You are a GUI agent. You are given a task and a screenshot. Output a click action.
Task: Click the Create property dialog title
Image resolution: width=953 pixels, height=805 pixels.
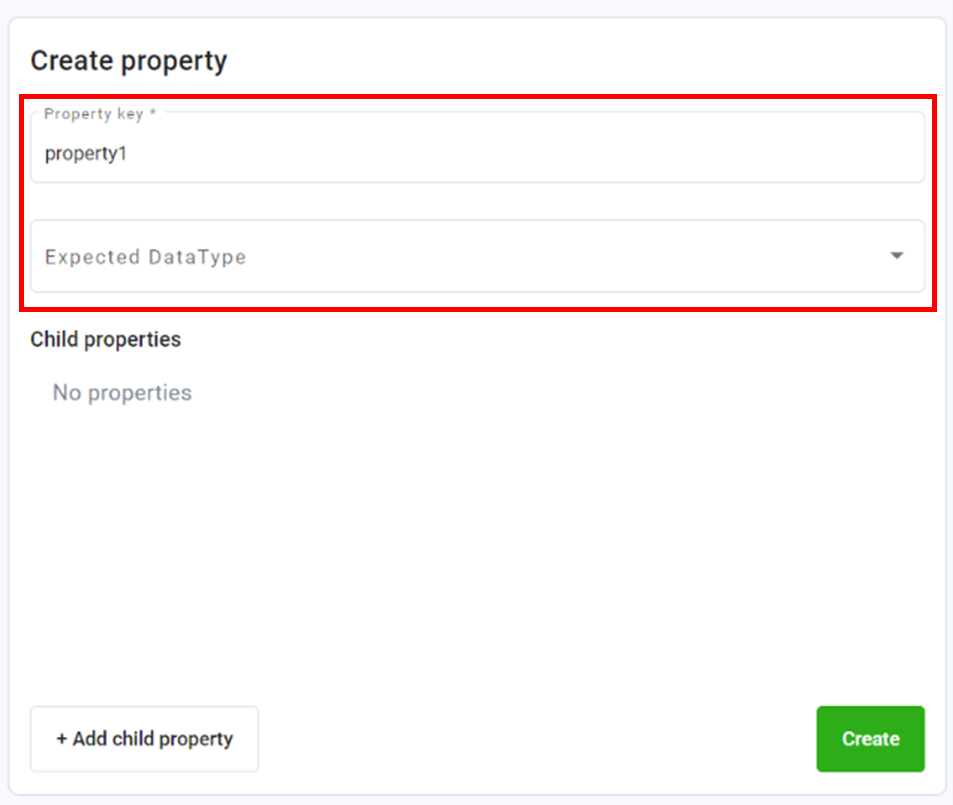pyautogui.click(x=128, y=60)
